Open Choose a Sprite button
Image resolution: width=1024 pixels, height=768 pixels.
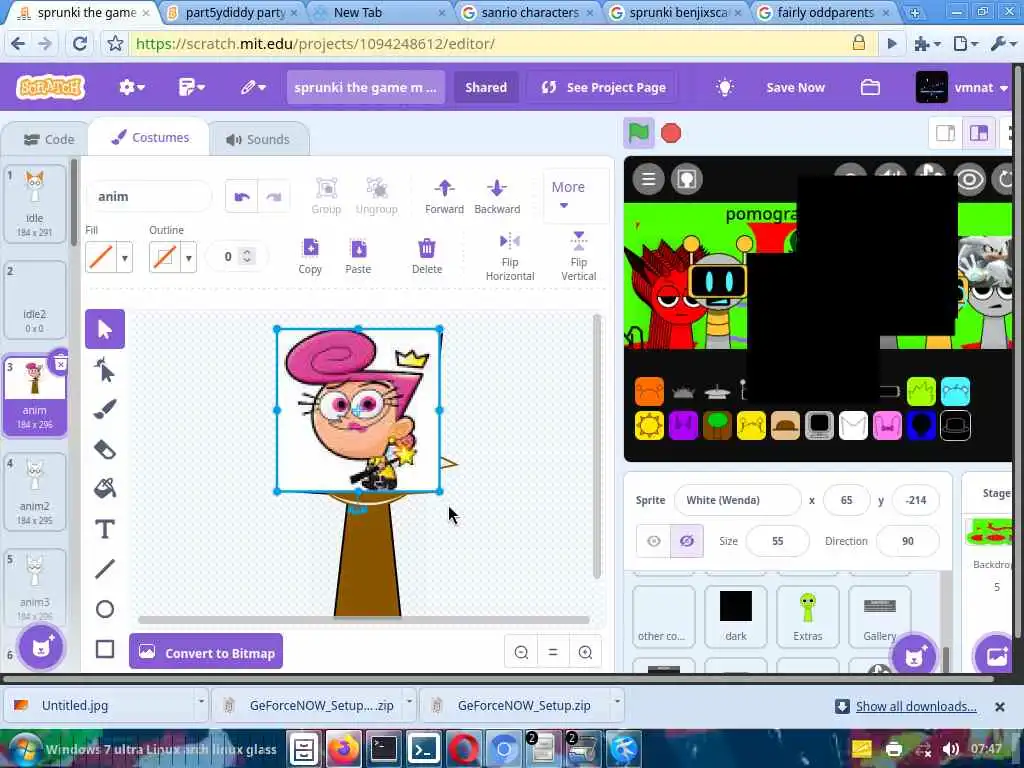click(x=913, y=655)
